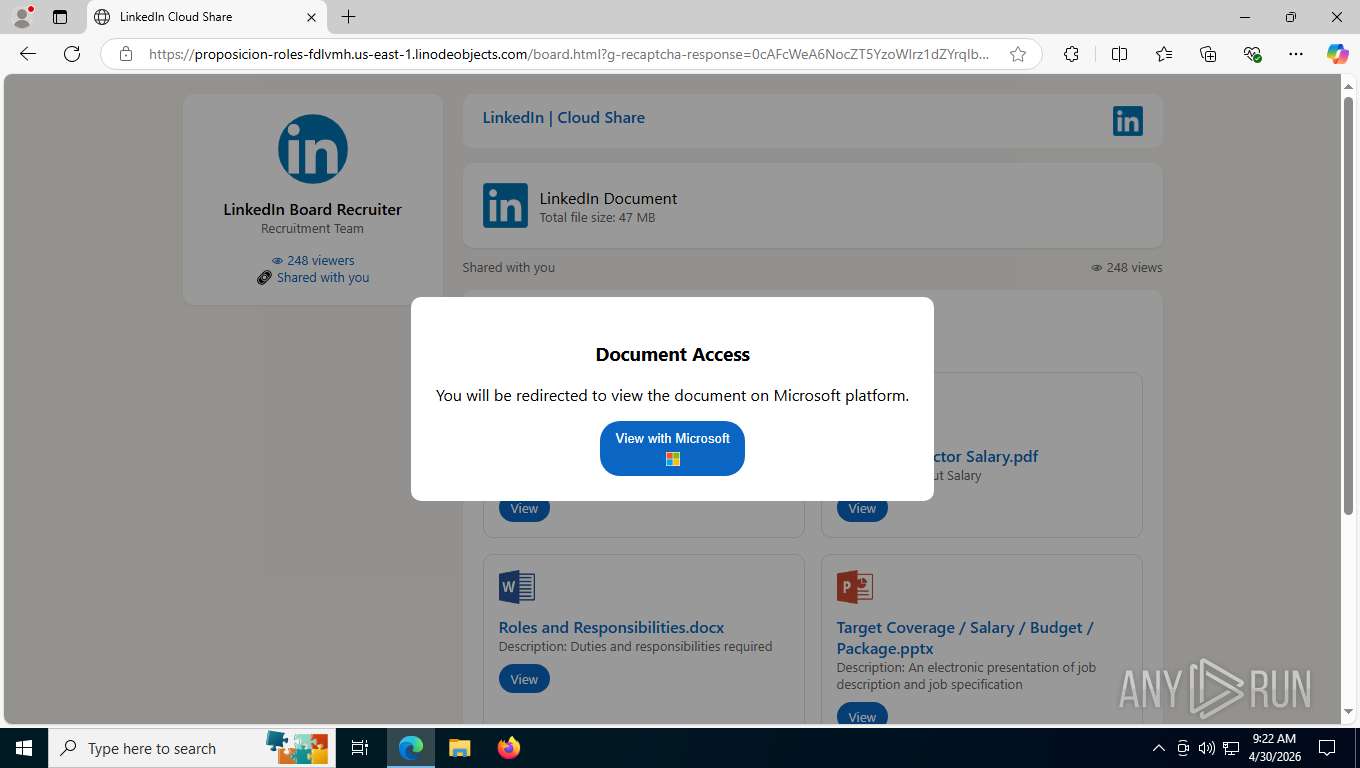Open Target Coverage Salary Budget Package.pptx

[965, 638]
